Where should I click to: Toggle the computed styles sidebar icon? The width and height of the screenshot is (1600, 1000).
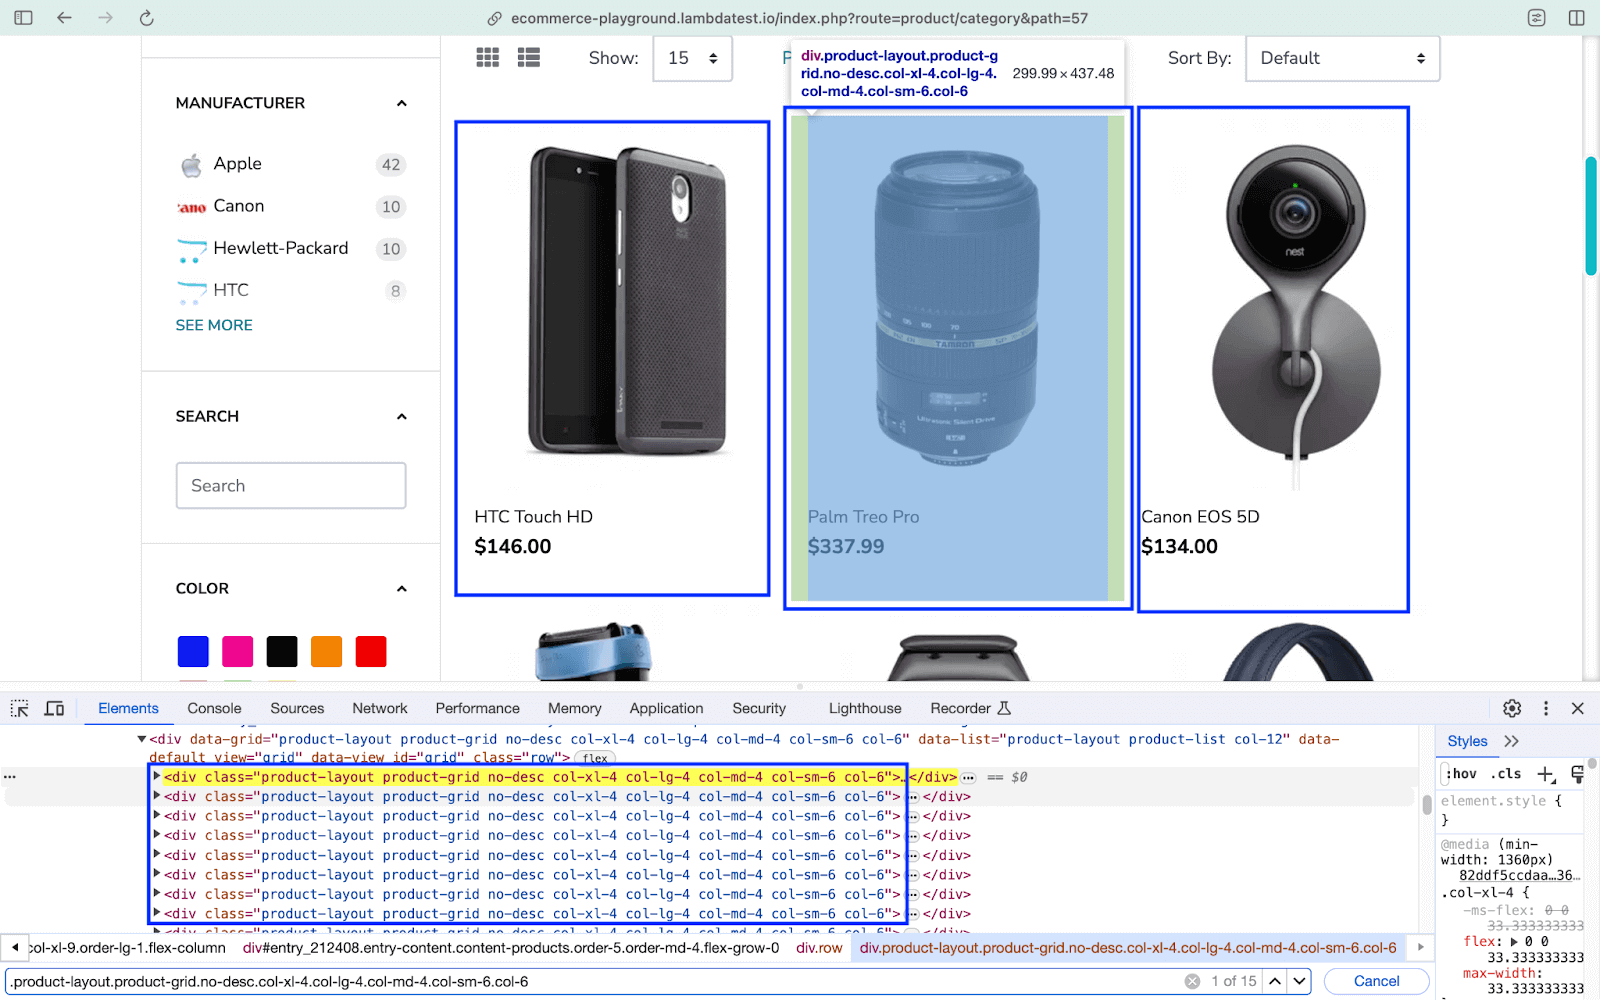(x=1577, y=774)
